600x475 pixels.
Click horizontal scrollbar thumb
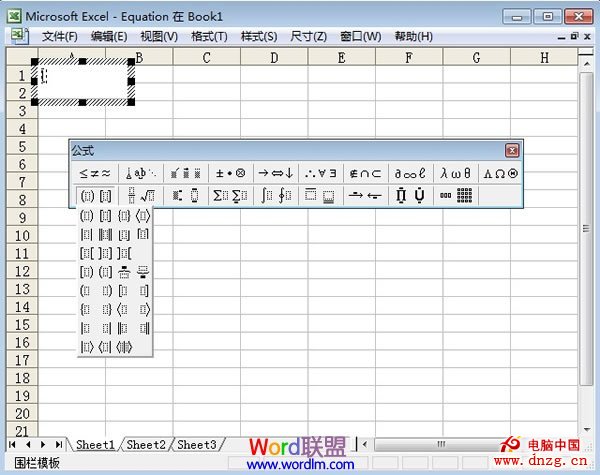click(x=441, y=444)
